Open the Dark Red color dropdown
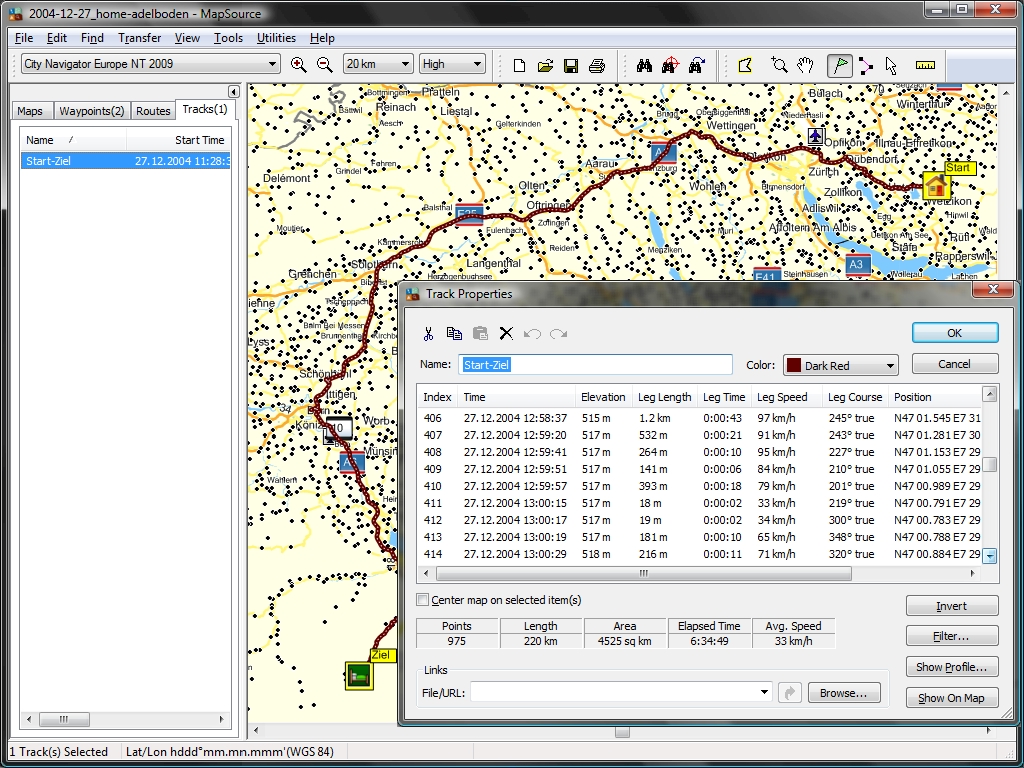This screenshot has width=1024, height=768. (x=890, y=366)
